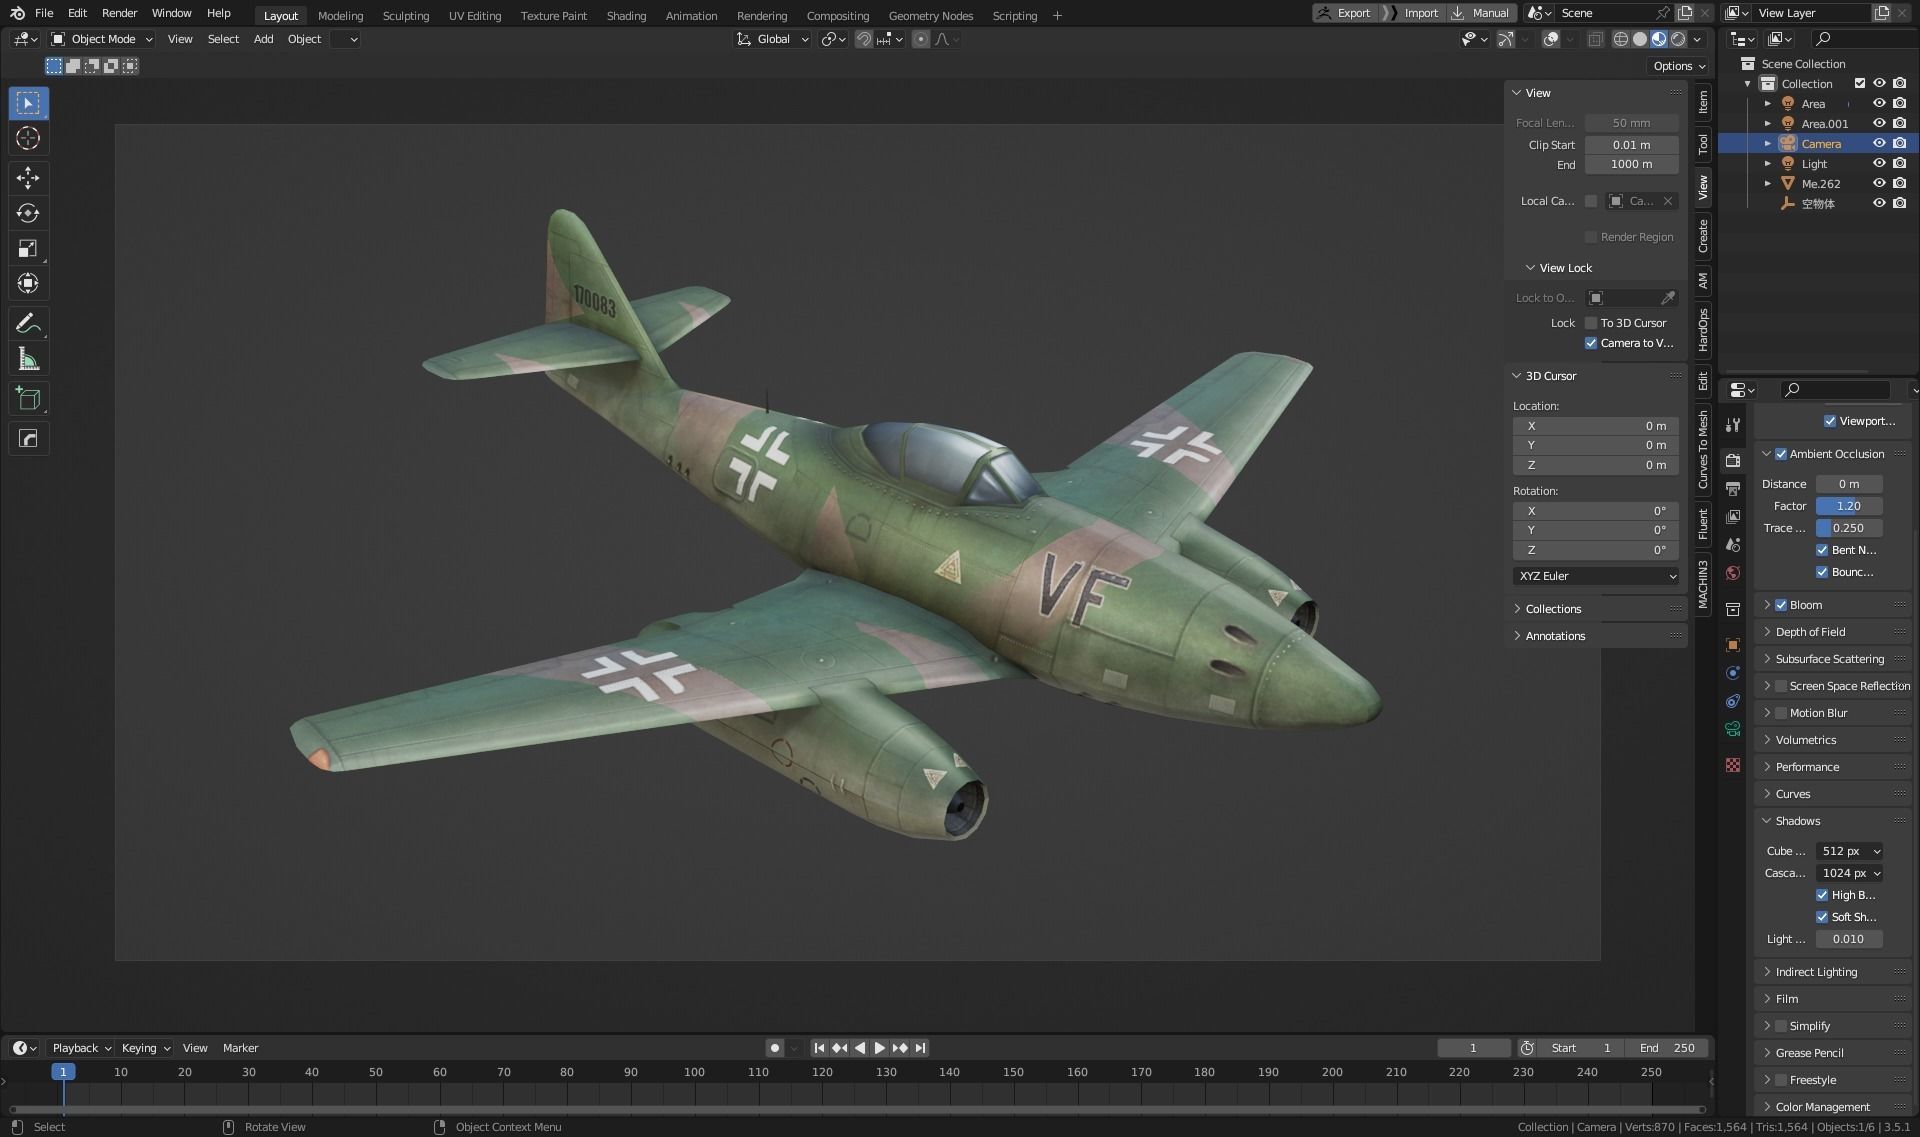Activate the Add Cube tool
1920x1137 pixels.
pos(28,399)
